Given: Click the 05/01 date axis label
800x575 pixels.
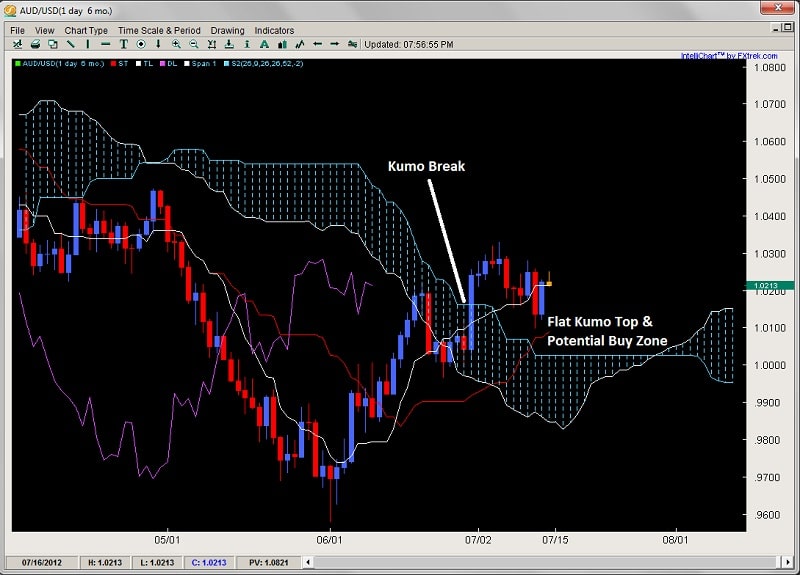Looking at the screenshot, I should point(167,540).
